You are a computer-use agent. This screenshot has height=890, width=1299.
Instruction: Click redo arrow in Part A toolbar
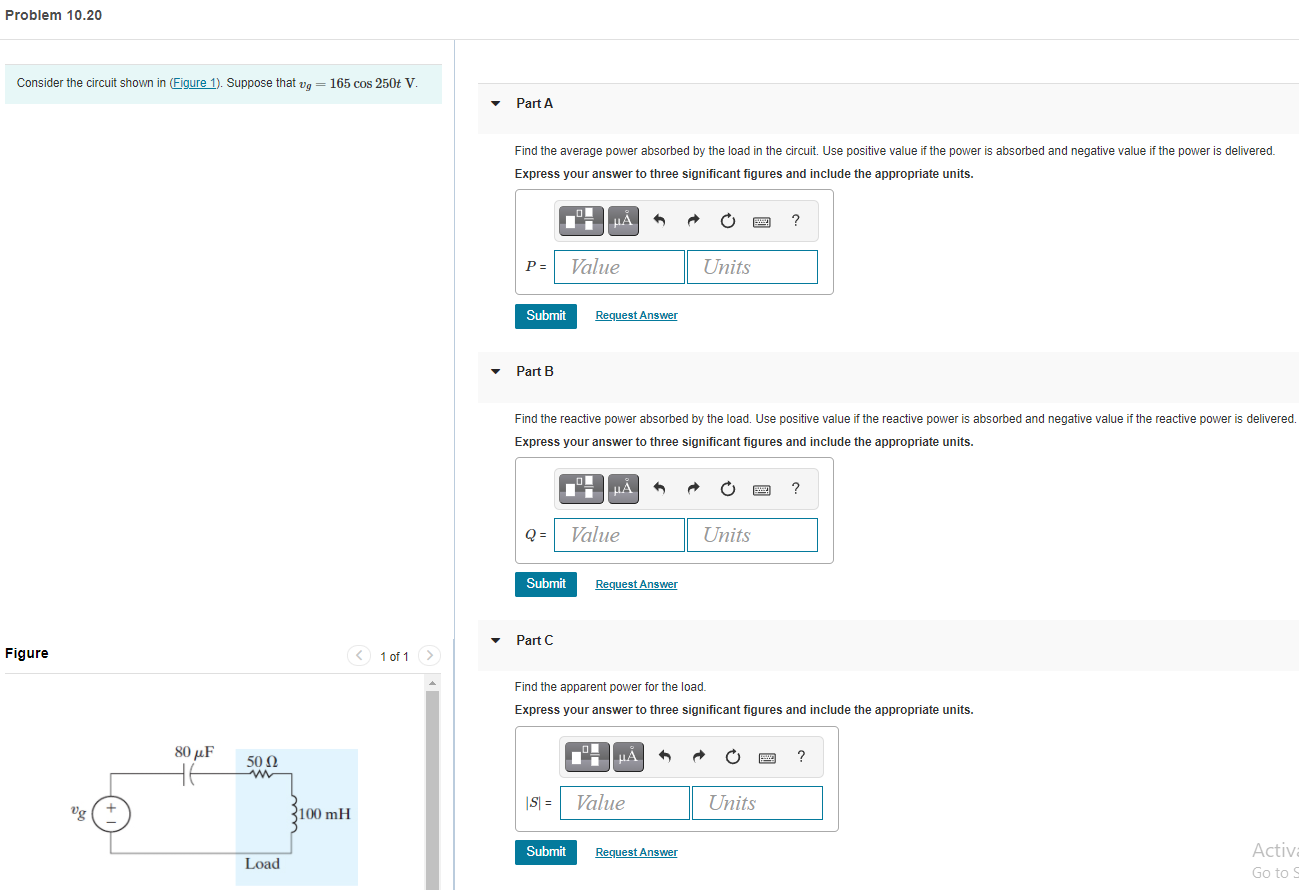(693, 221)
